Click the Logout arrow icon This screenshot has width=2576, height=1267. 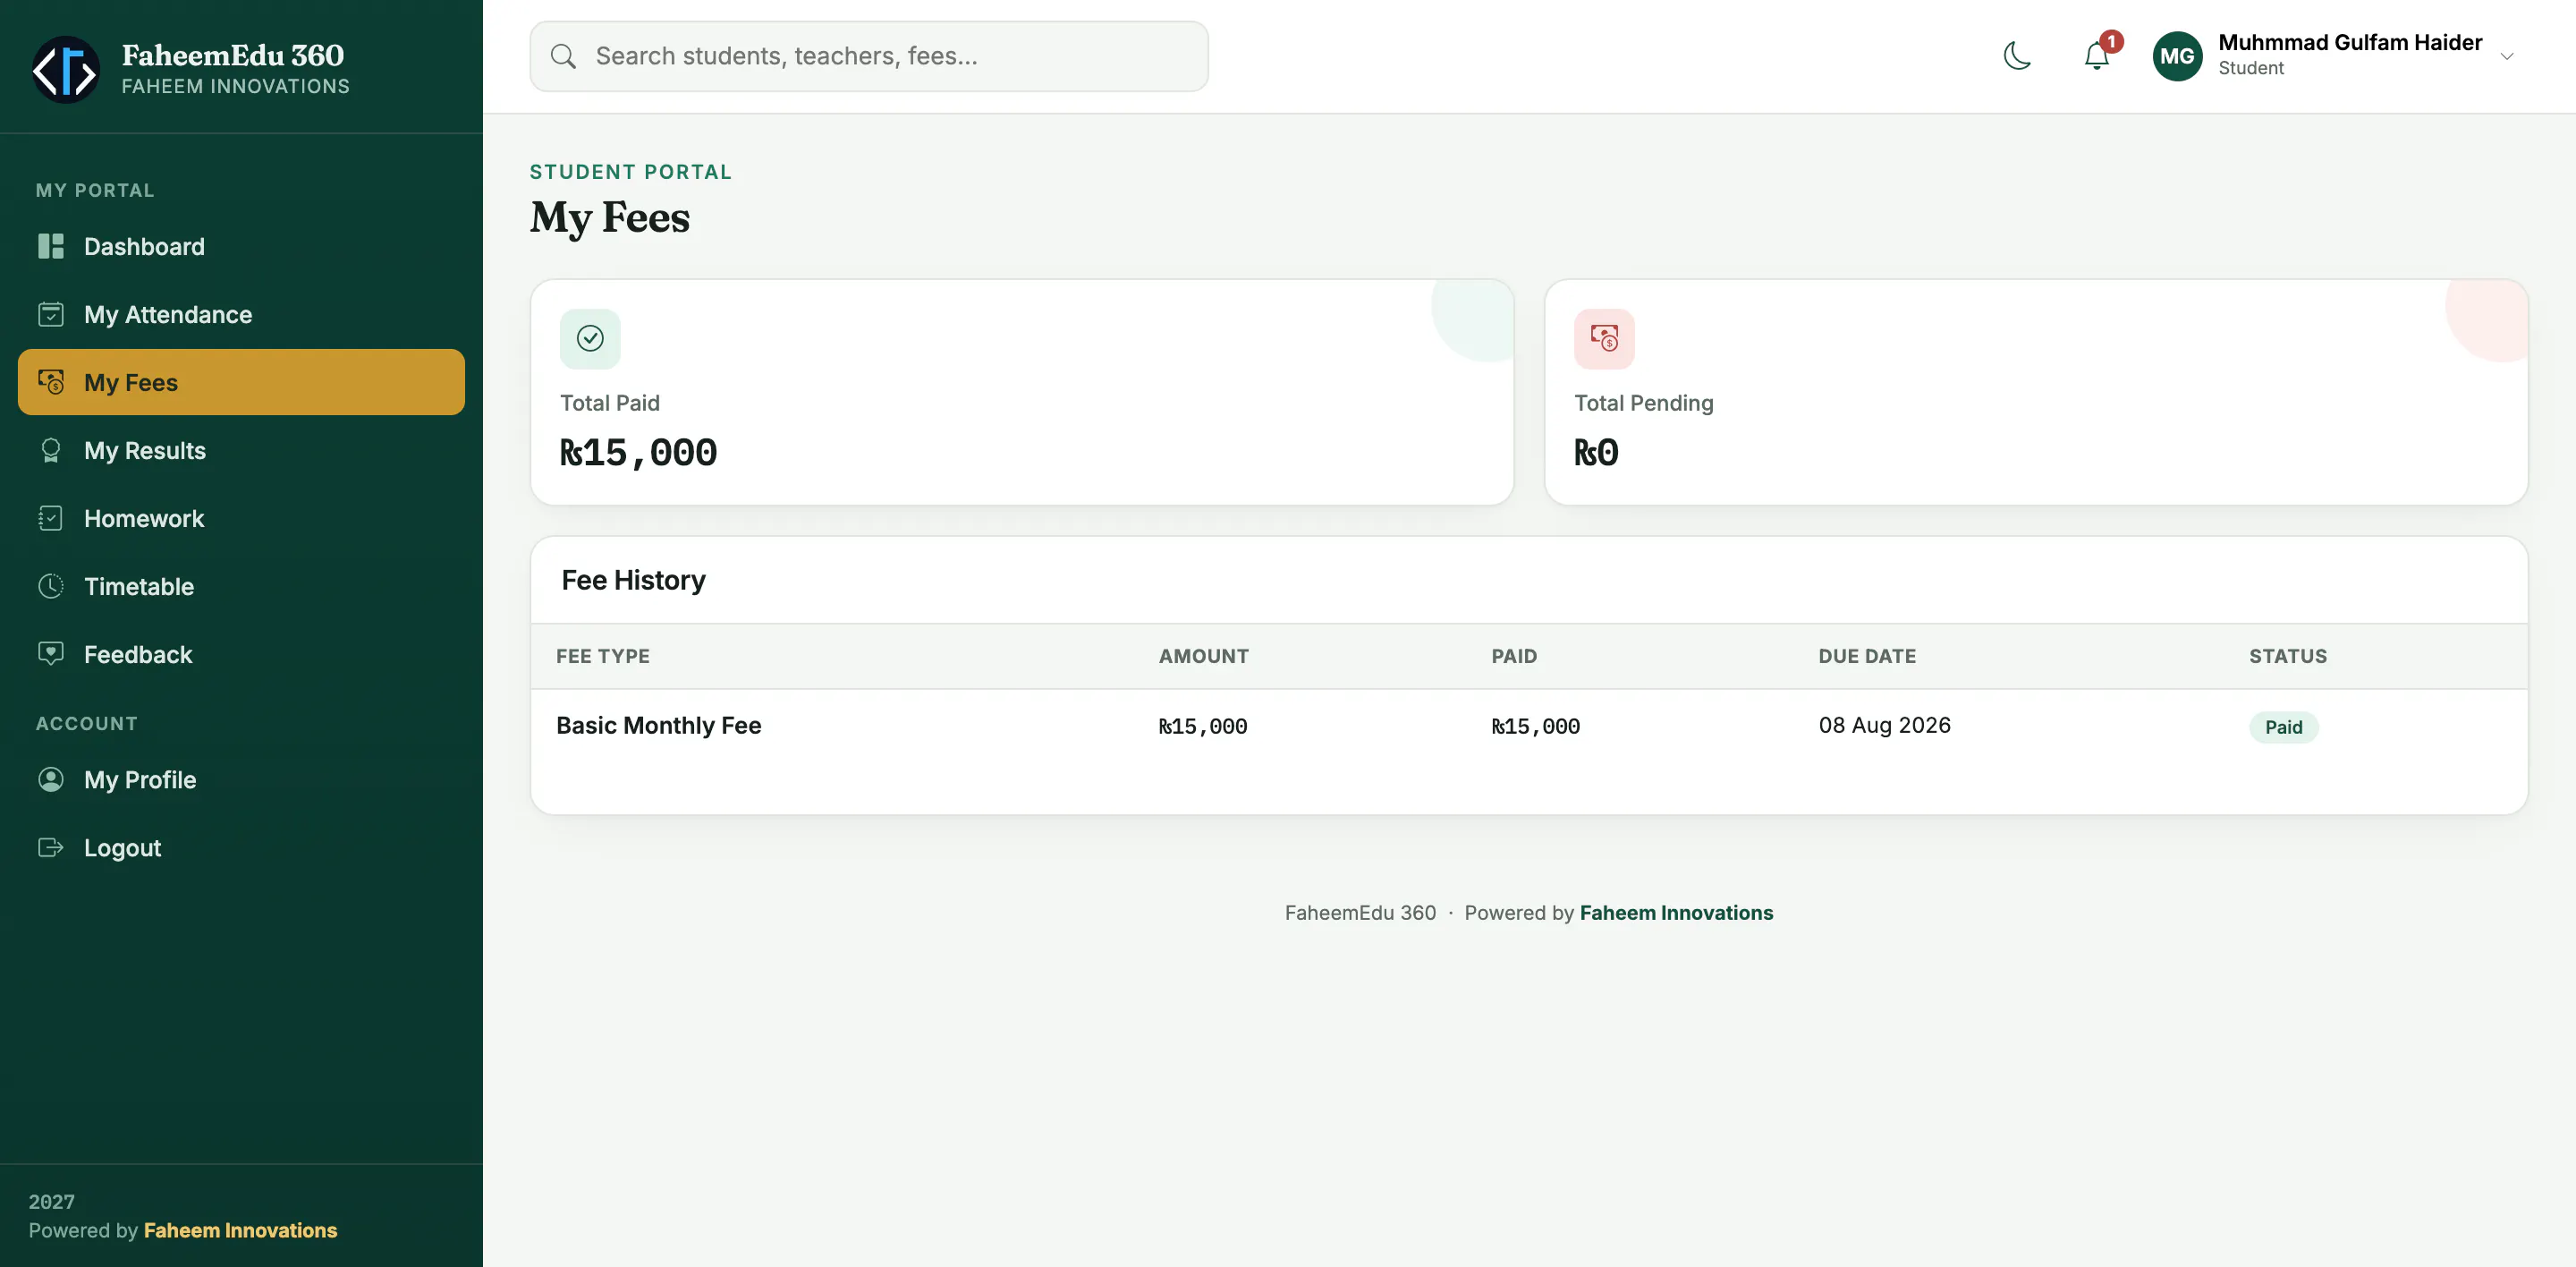(51, 847)
